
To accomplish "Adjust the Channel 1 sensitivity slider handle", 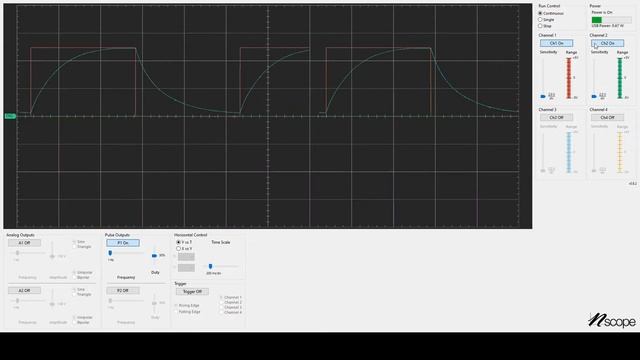I will click(543, 96).
